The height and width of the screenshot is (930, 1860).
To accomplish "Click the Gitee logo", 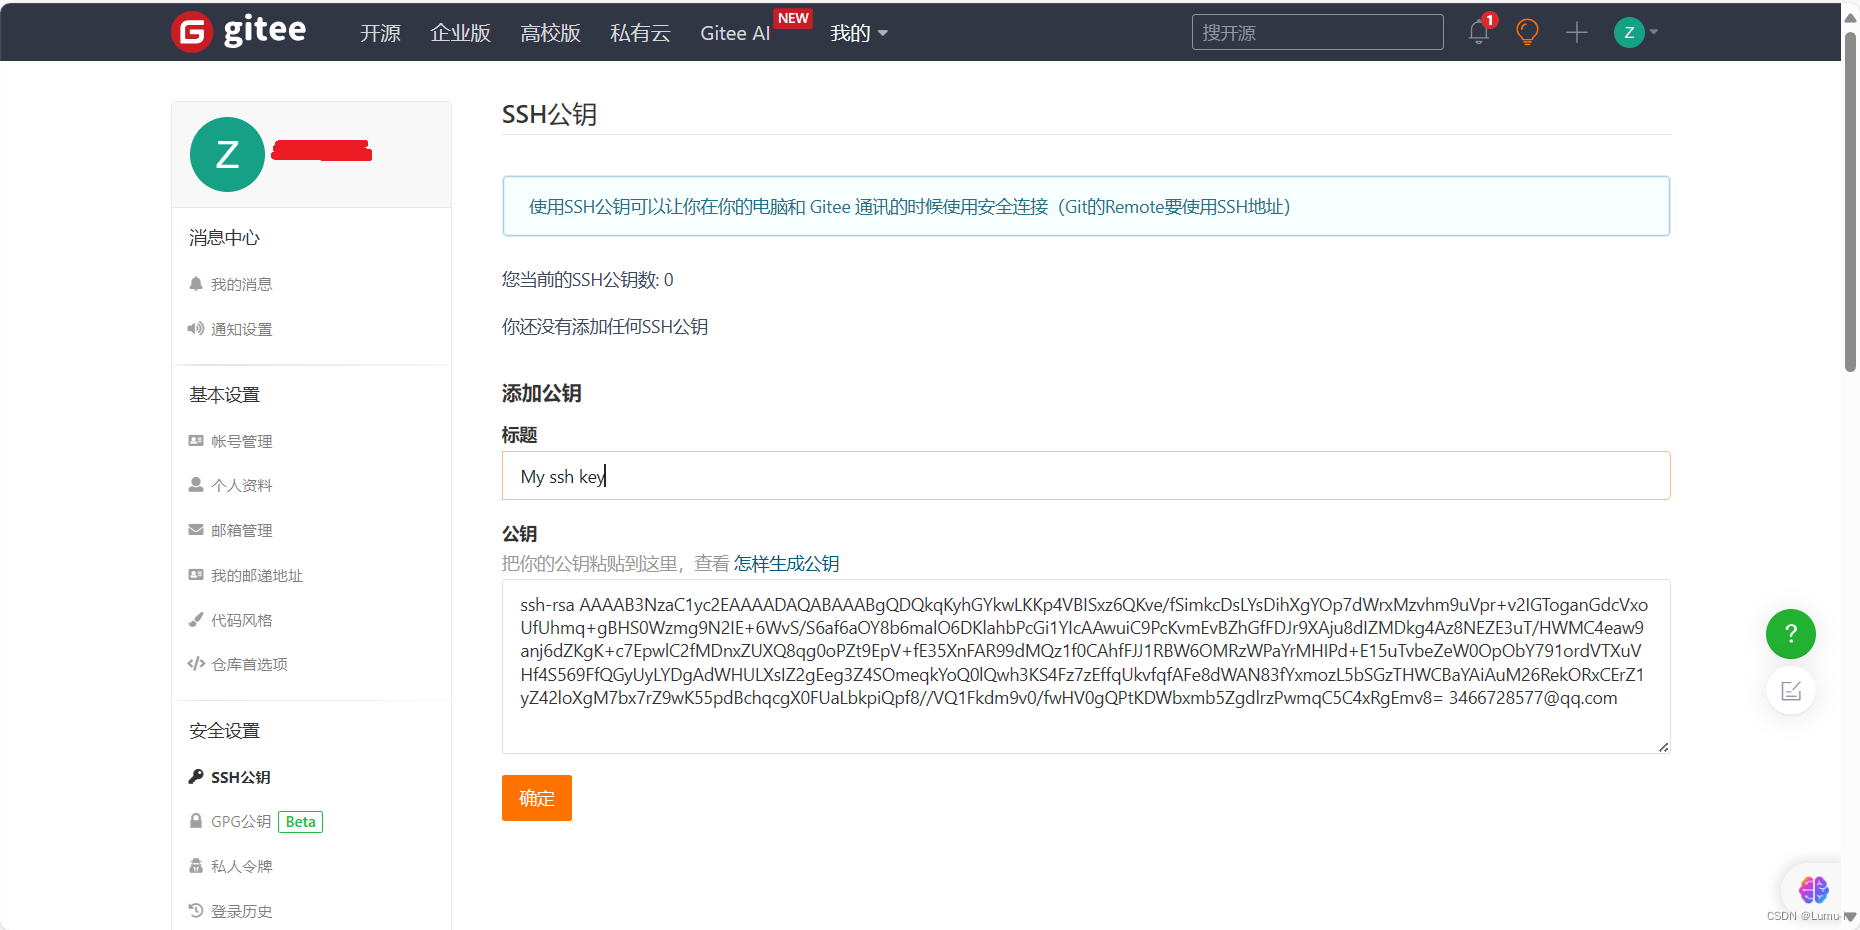I will click(x=239, y=31).
